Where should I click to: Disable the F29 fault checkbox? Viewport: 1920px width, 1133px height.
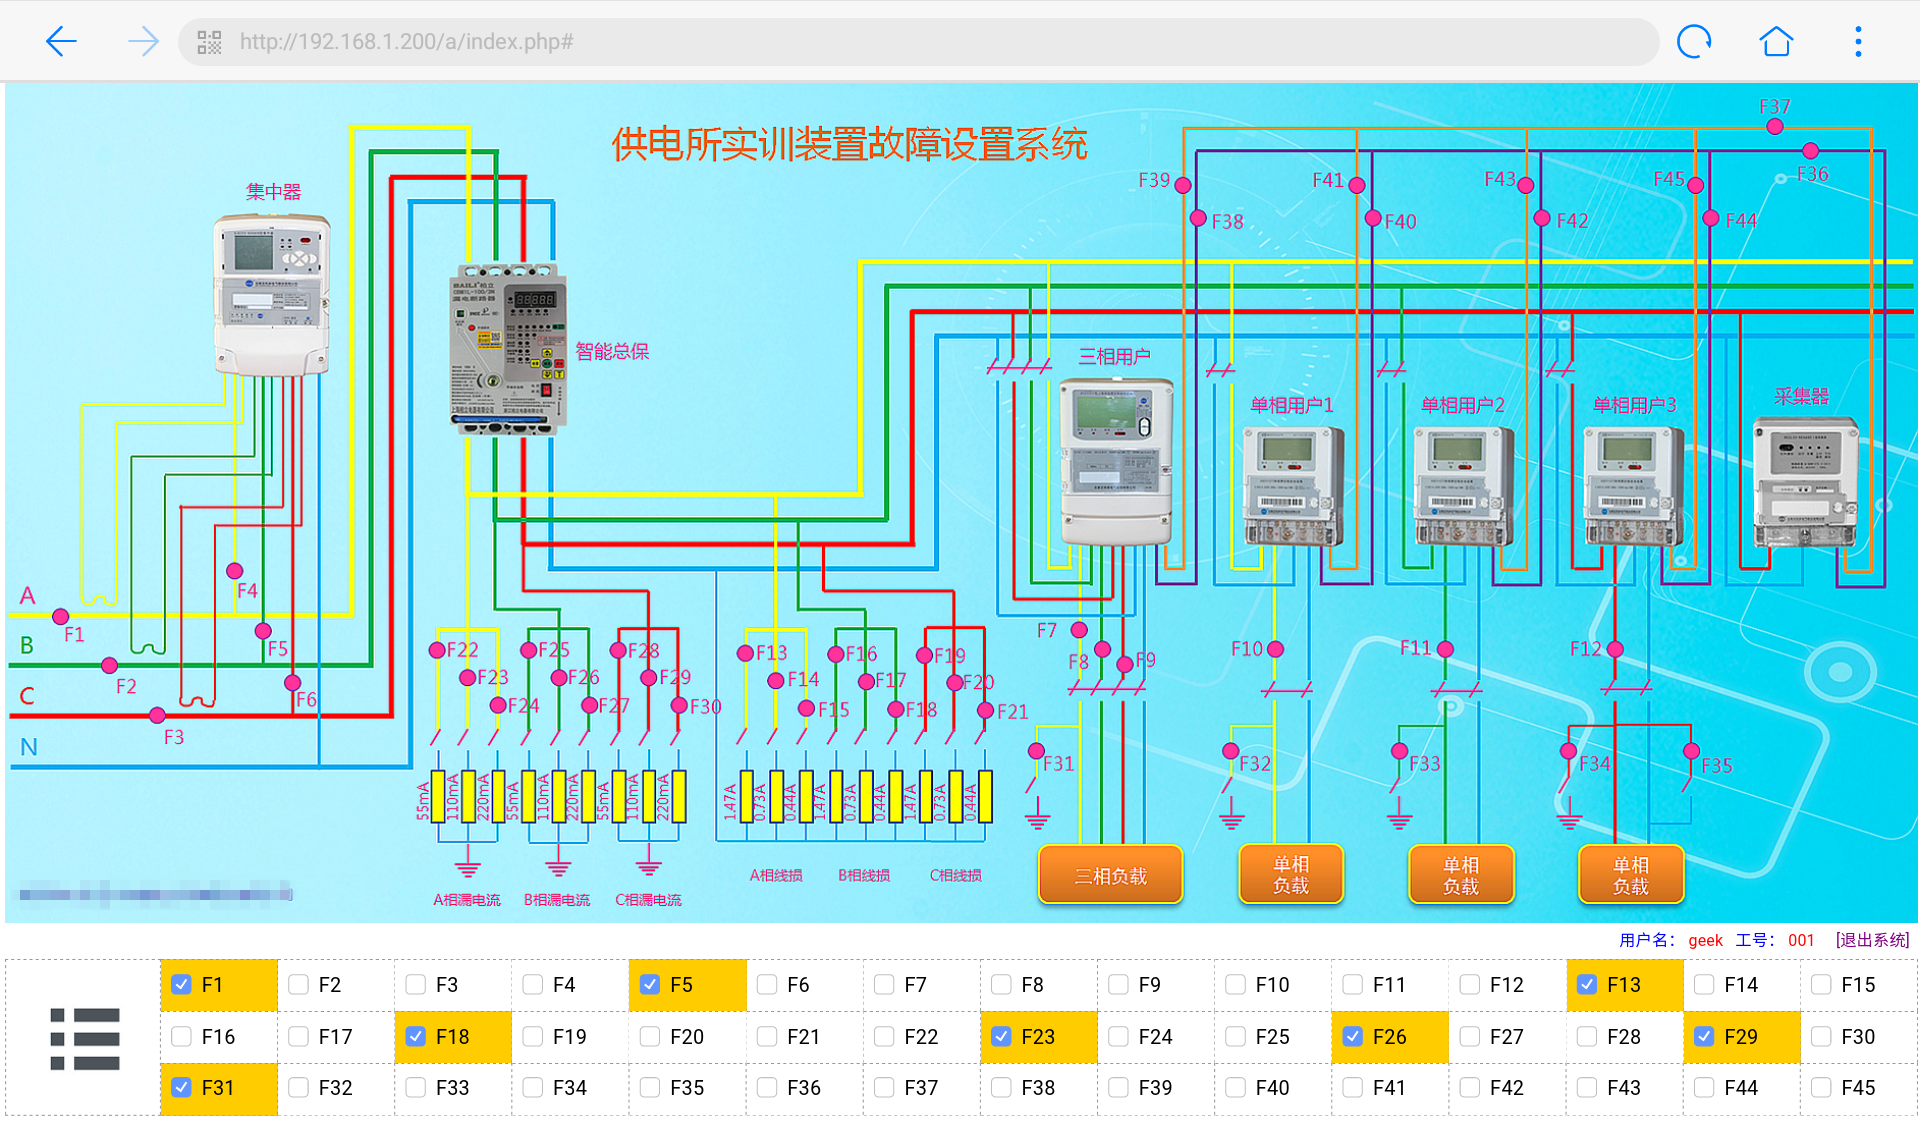point(1704,1037)
